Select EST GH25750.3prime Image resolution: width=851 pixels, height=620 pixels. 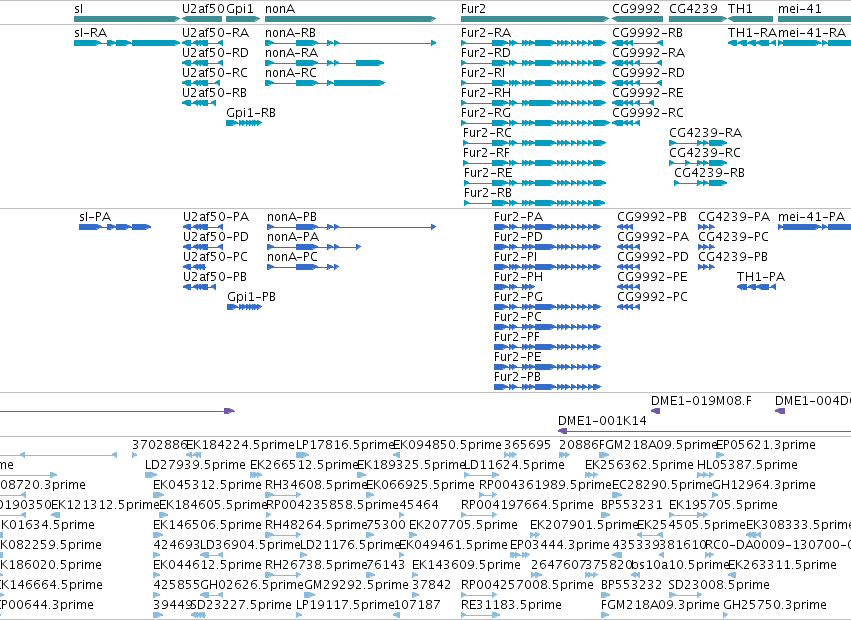click(x=727, y=615)
